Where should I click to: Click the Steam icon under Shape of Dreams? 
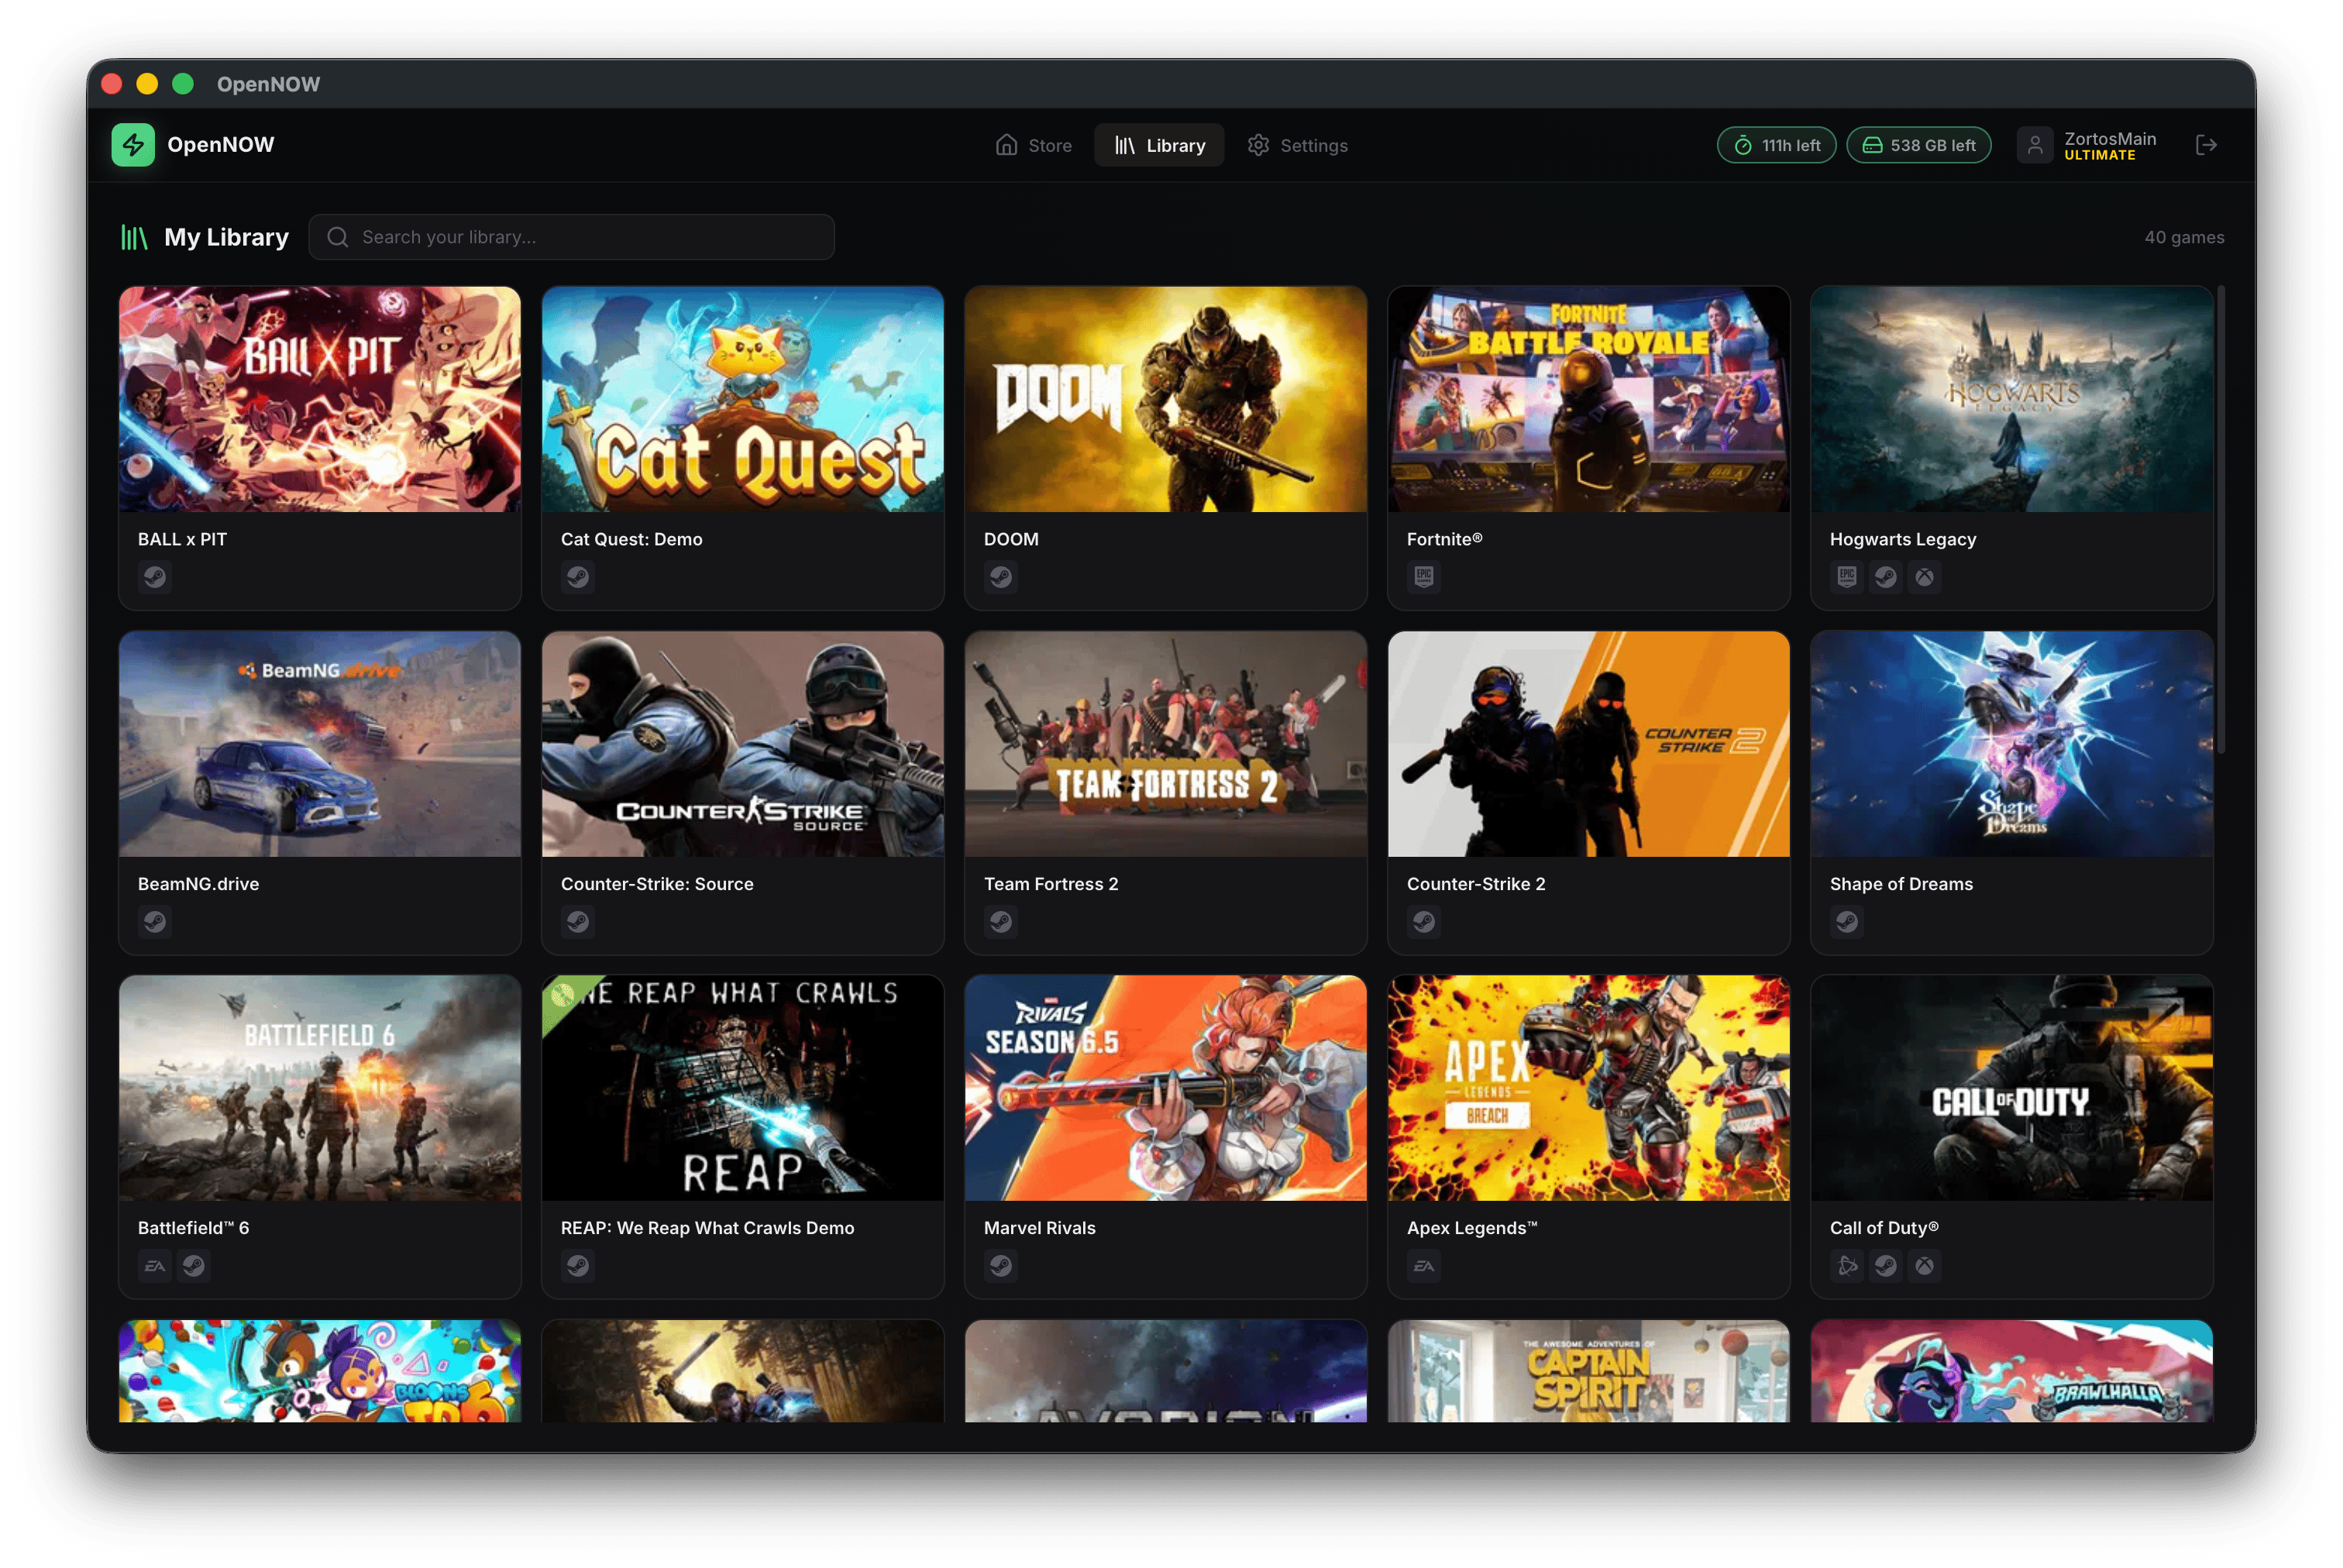[x=1847, y=922]
